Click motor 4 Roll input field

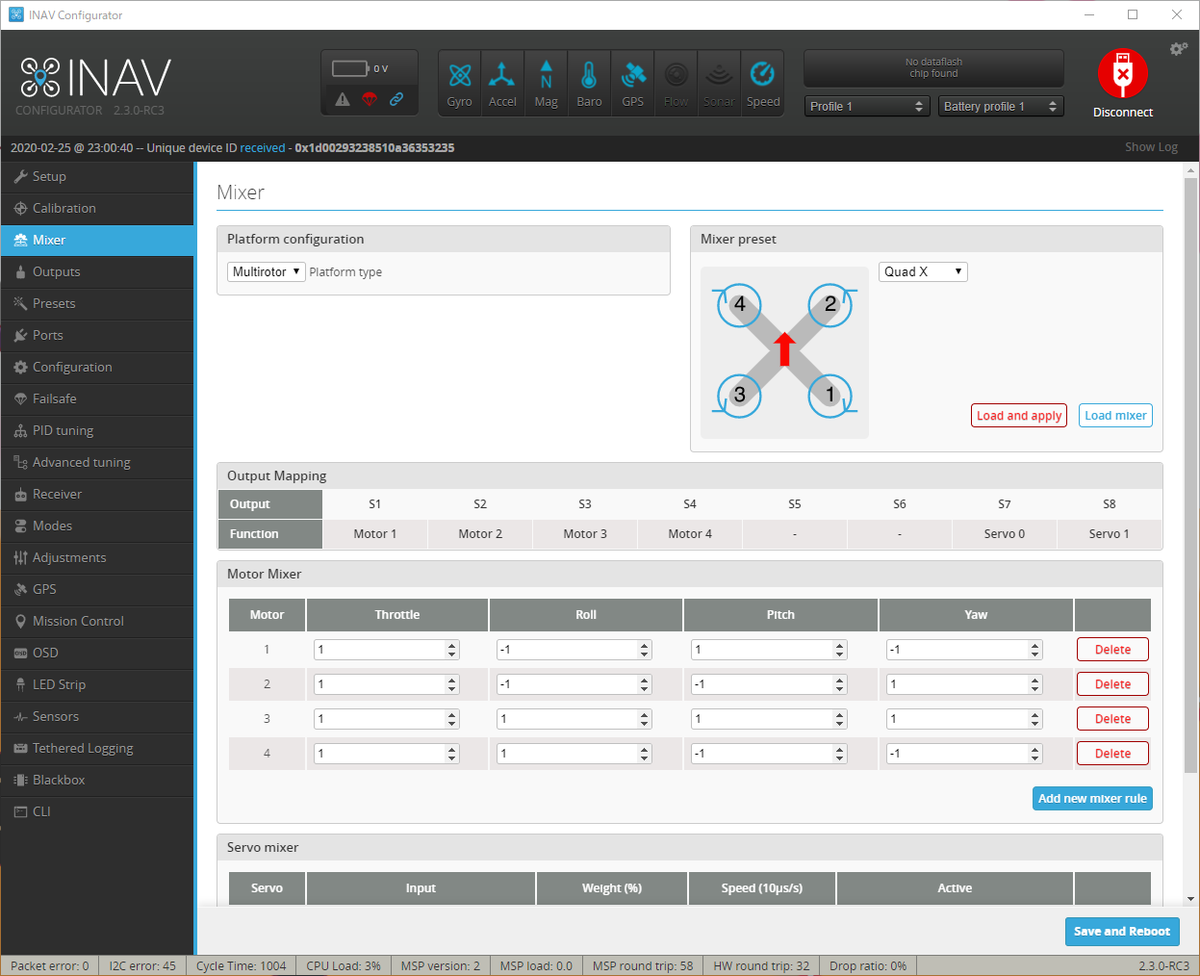click(574, 753)
